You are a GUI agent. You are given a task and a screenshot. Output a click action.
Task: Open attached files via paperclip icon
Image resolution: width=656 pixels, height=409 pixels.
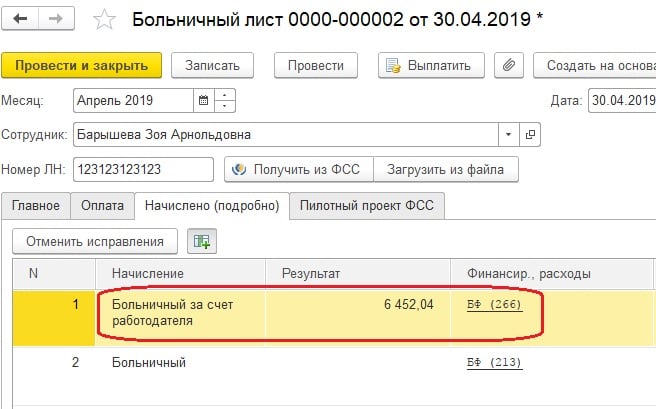coord(509,65)
